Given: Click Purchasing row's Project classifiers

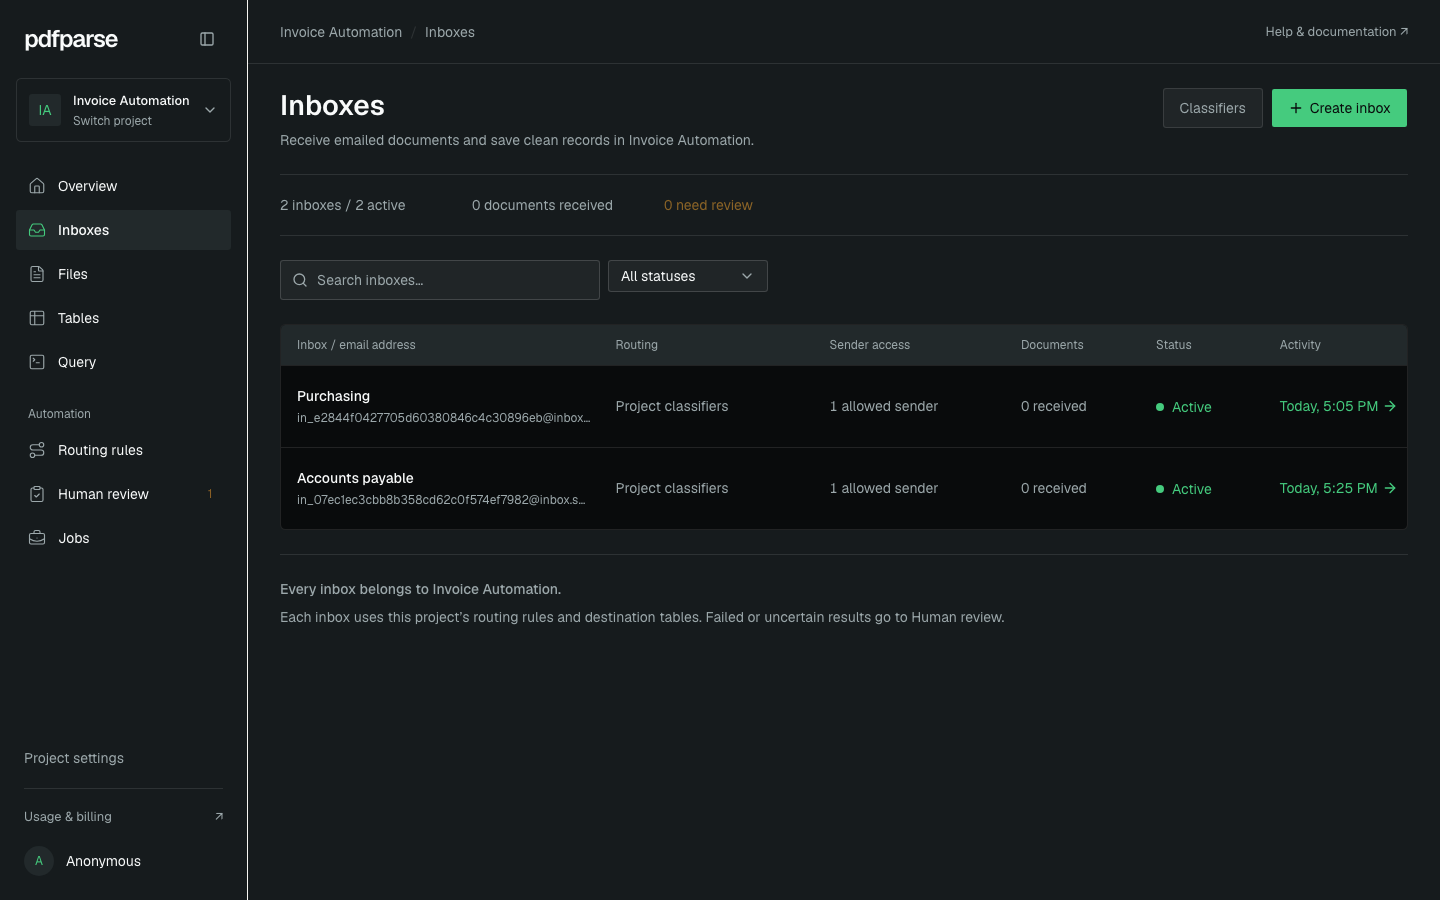Looking at the screenshot, I should coord(672,406).
